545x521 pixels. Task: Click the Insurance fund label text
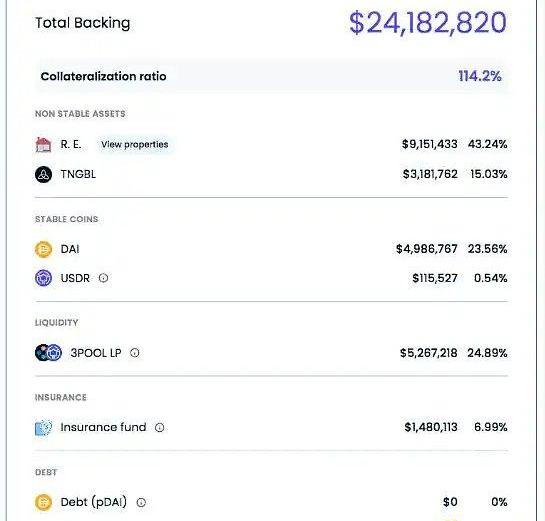[103, 427]
